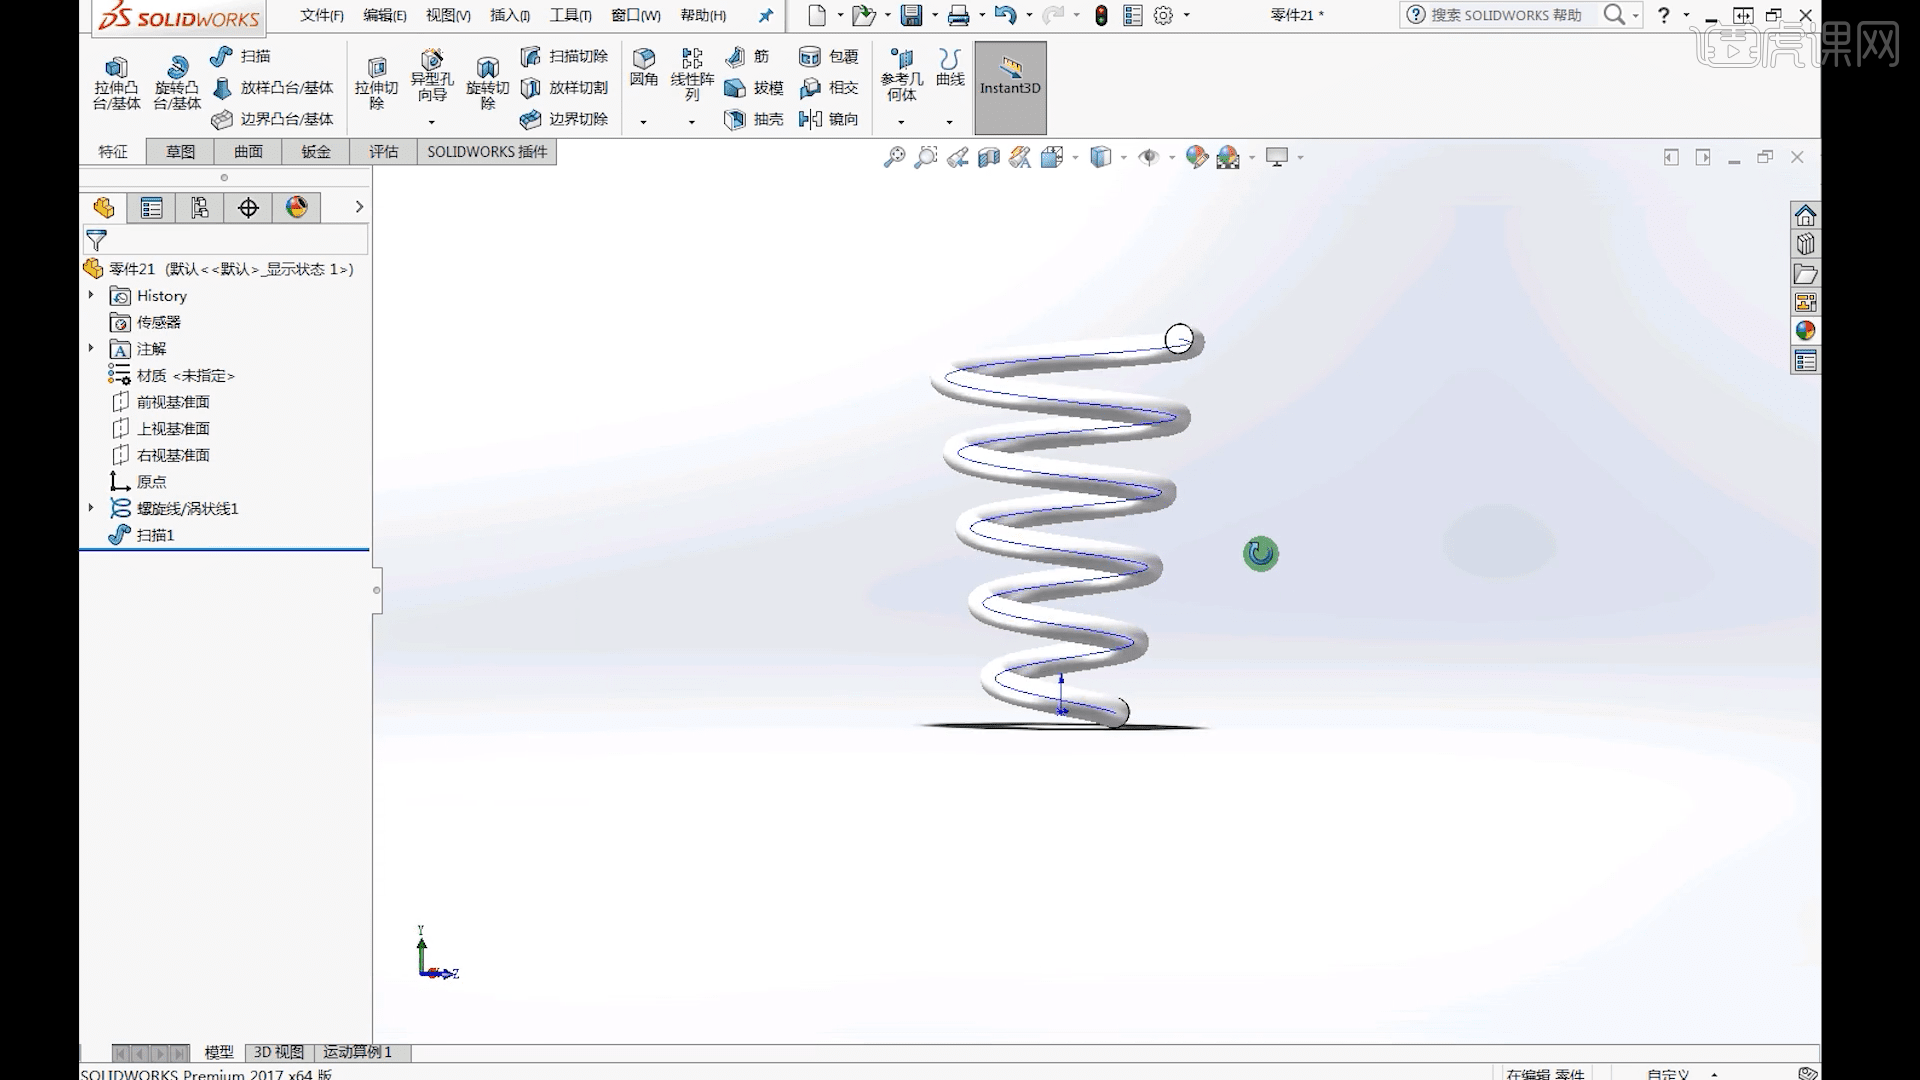Click the Edit Appearance color ball icon

(1196, 157)
